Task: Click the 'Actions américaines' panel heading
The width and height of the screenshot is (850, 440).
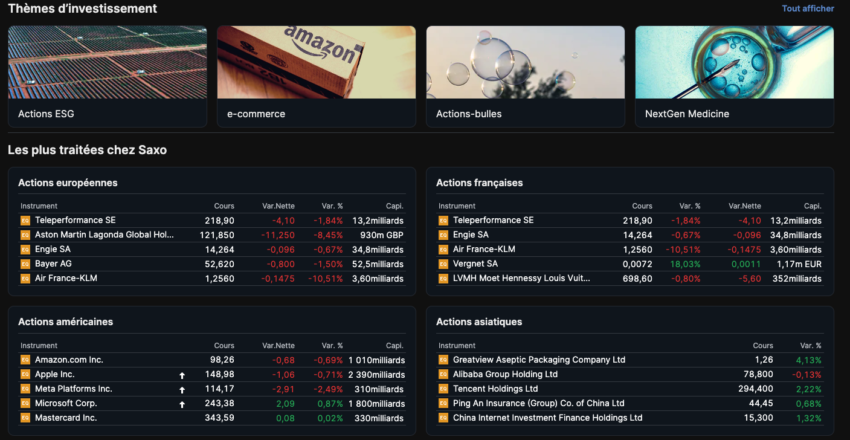Action: point(66,322)
